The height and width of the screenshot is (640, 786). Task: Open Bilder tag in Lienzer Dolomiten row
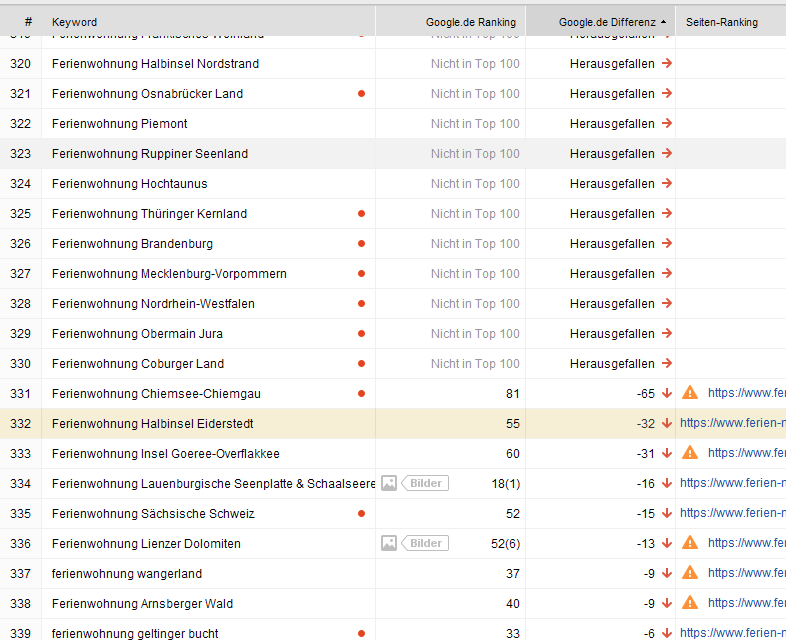(426, 543)
